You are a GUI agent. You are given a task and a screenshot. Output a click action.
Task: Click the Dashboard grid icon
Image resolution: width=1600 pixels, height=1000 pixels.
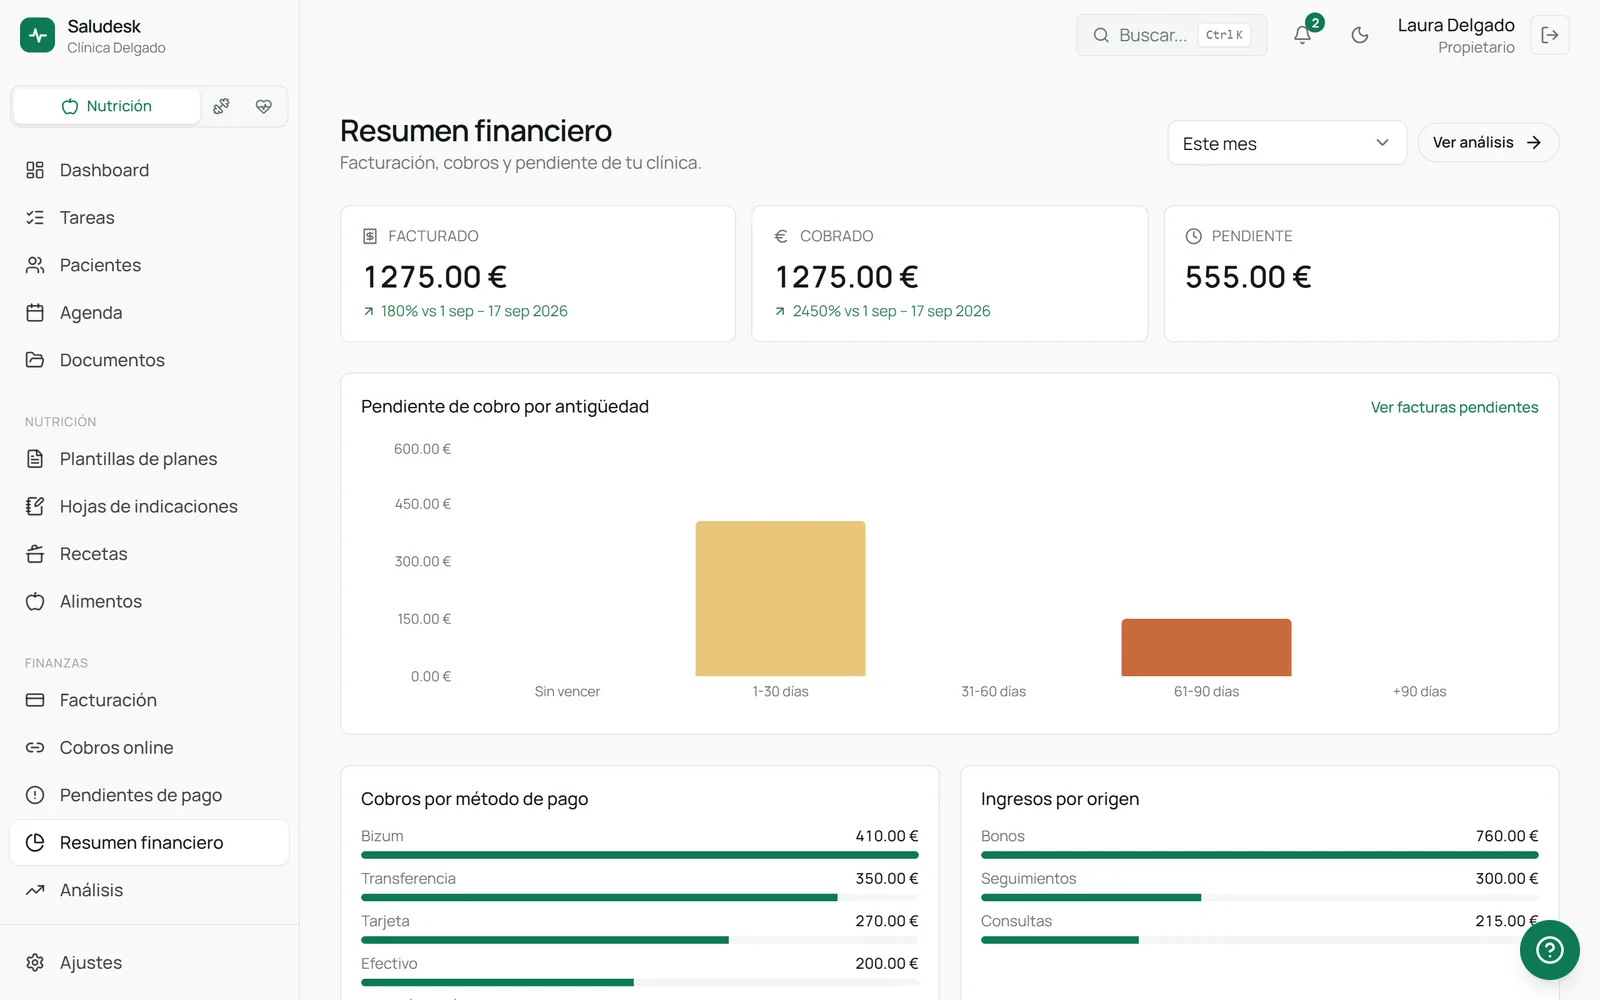(35, 170)
